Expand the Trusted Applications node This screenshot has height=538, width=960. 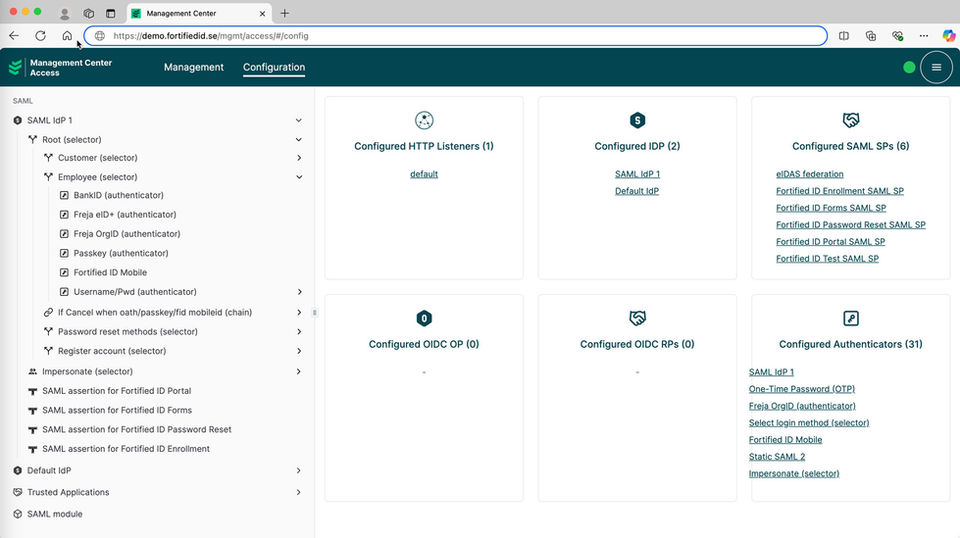299,492
